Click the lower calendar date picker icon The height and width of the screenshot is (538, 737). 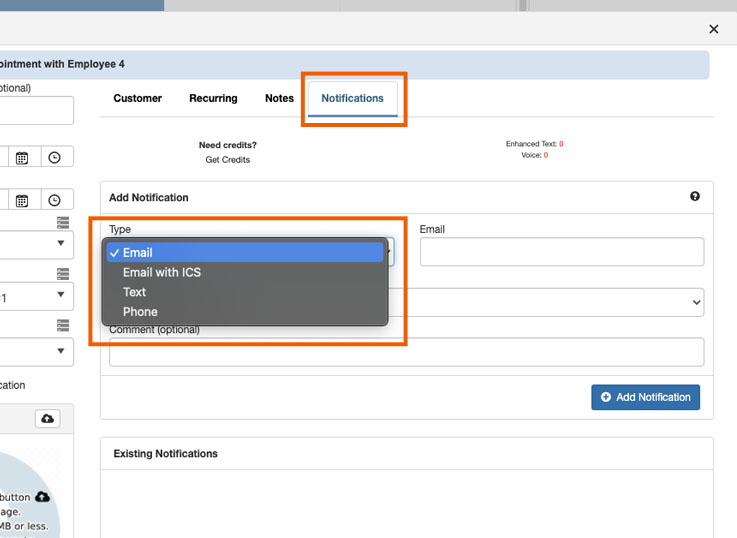pyautogui.click(x=22, y=201)
